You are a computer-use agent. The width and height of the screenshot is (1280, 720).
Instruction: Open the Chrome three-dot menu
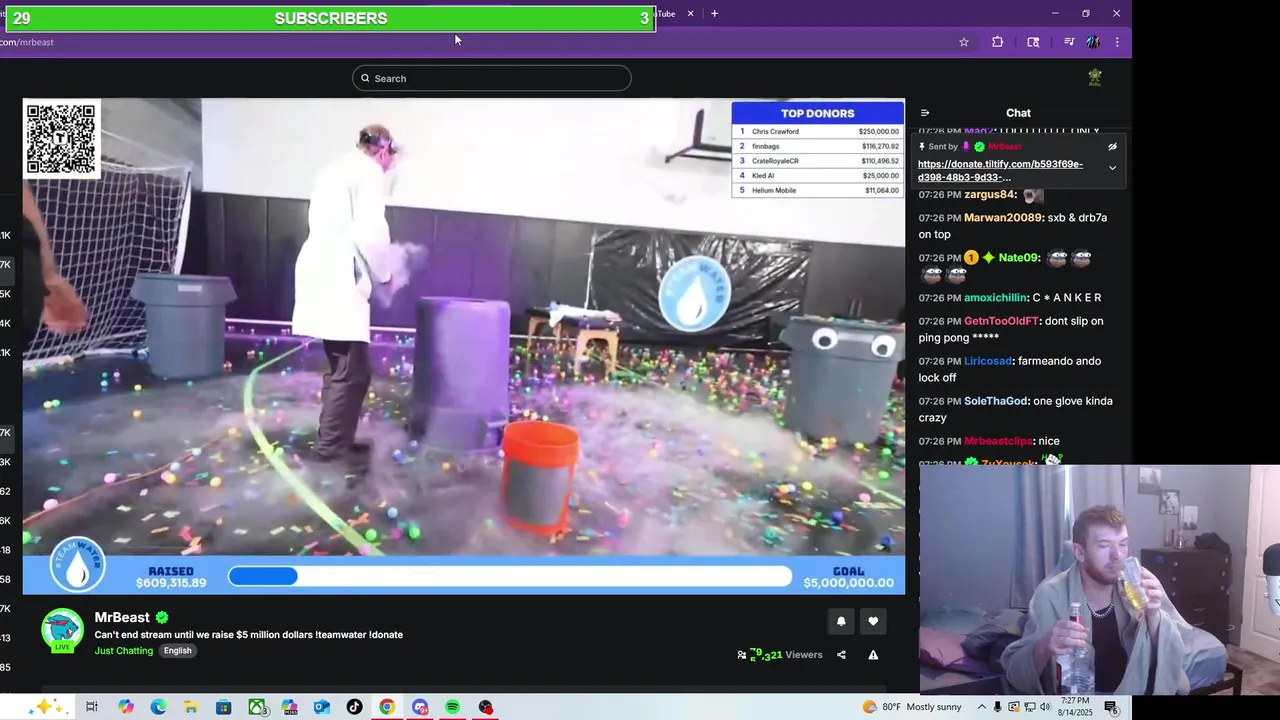[1117, 42]
